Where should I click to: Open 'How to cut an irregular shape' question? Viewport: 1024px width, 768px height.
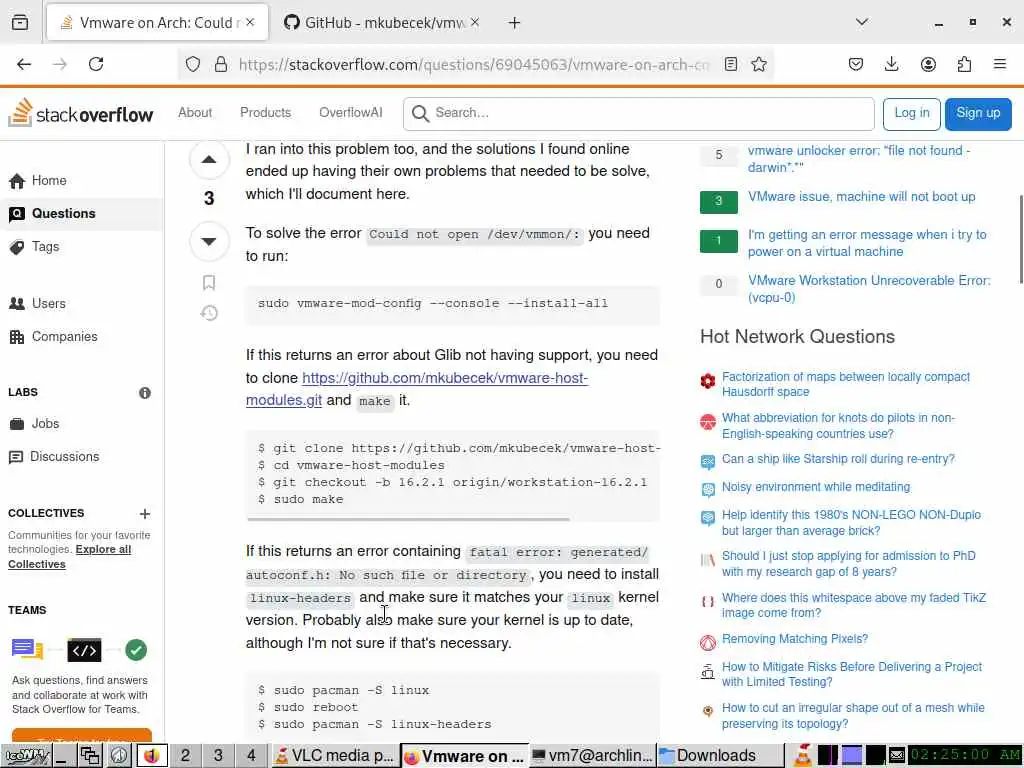click(853, 716)
